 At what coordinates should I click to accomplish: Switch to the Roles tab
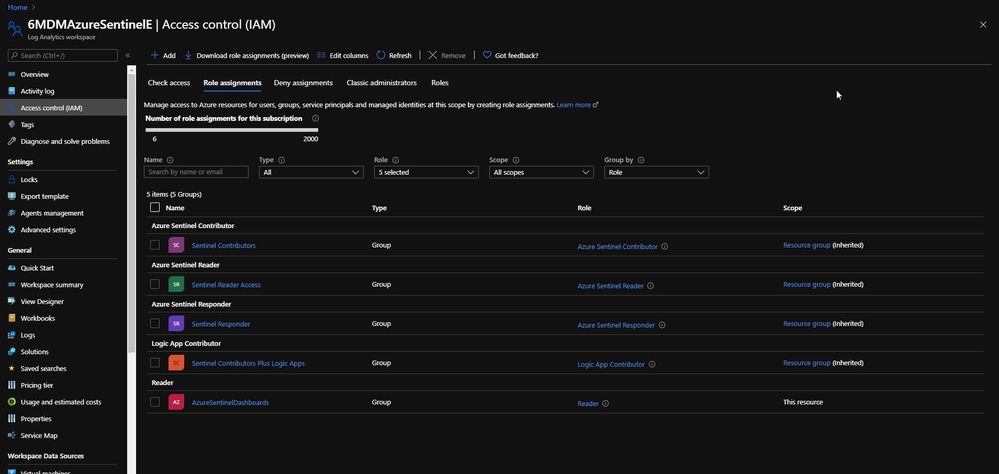(x=440, y=83)
